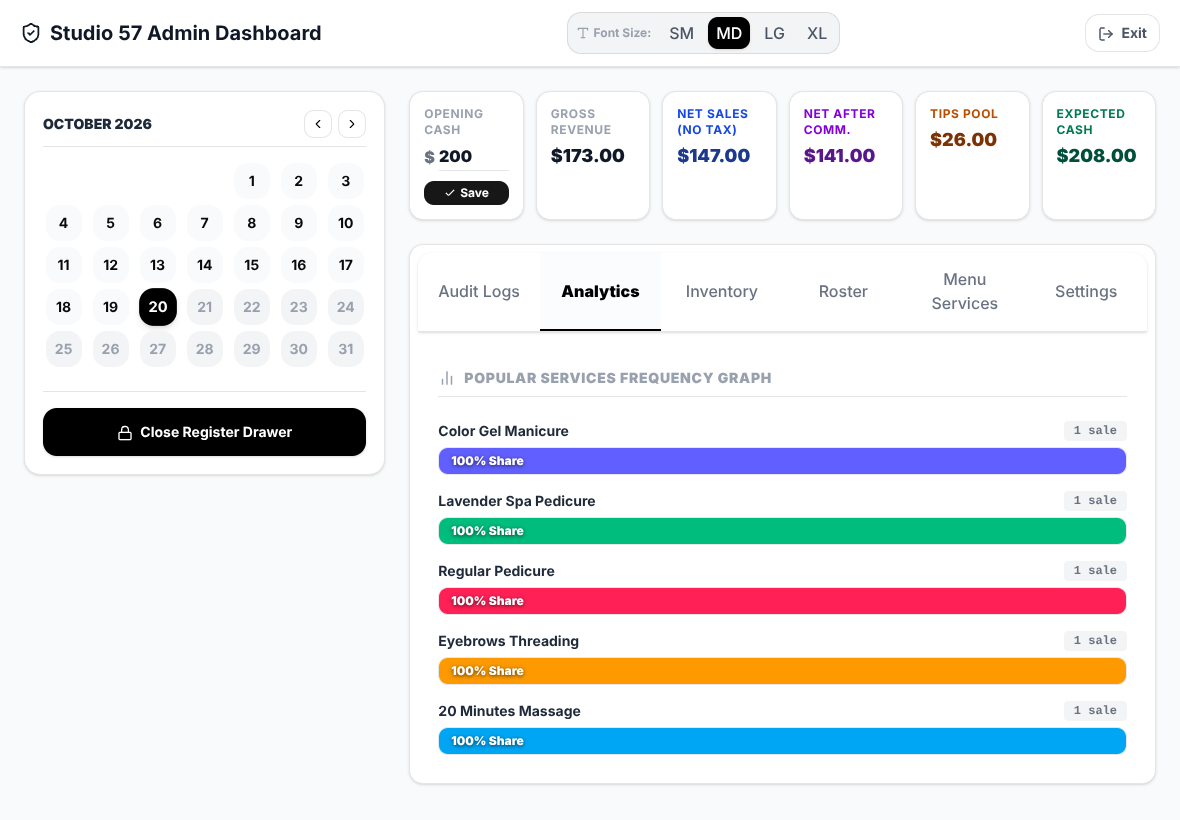Click the Color Gel Manicure '1 sale' badge

pyautogui.click(x=1095, y=430)
